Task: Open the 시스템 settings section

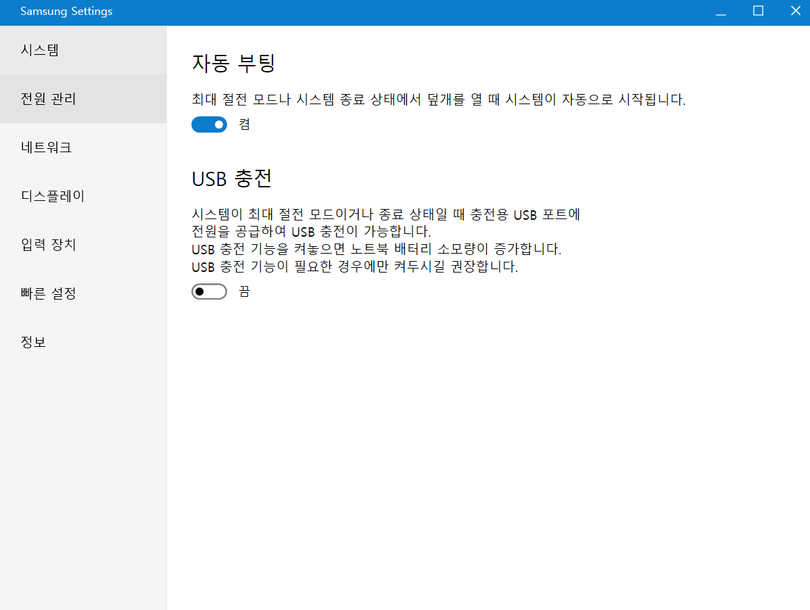Action: pyautogui.click(x=83, y=50)
